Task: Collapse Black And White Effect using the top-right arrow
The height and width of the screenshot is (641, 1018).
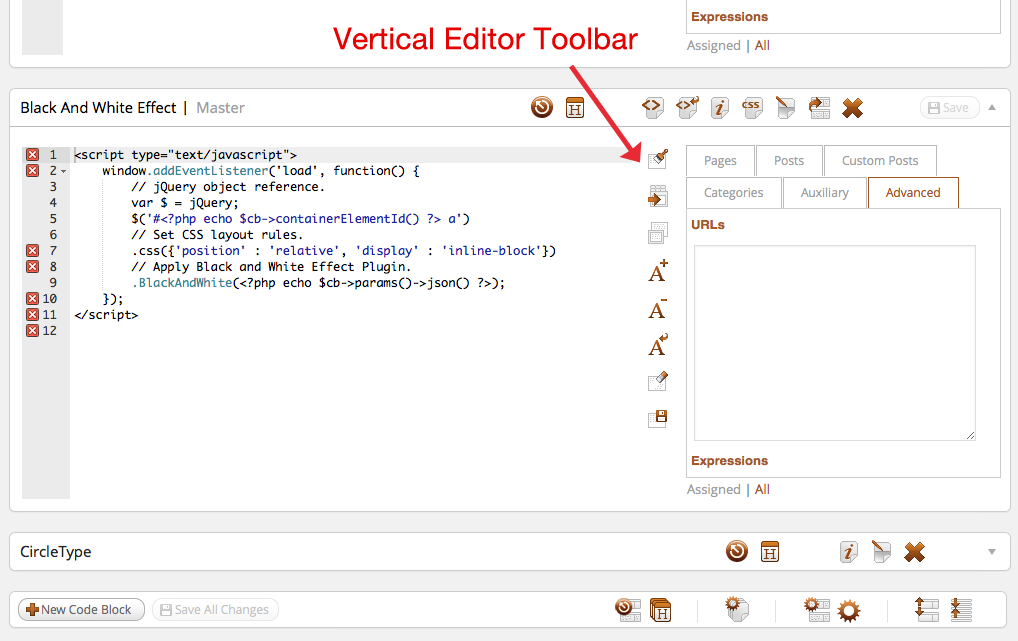Action: point(990,107)
